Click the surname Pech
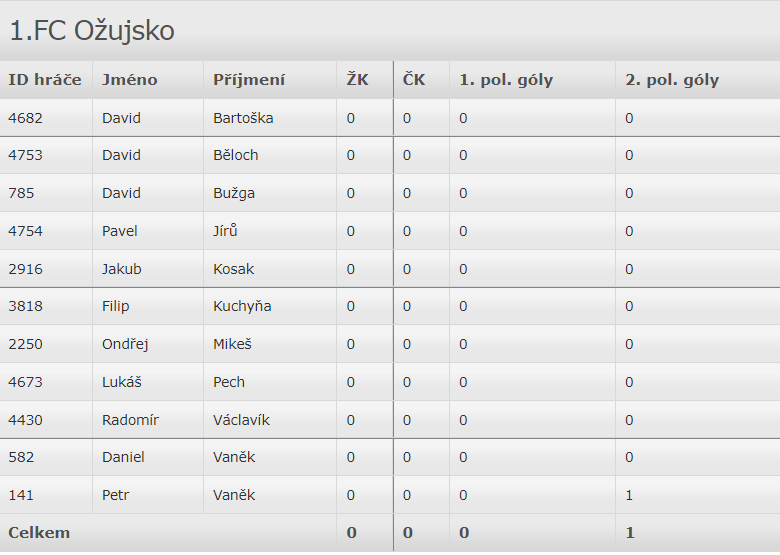 (x=229, y=382)
